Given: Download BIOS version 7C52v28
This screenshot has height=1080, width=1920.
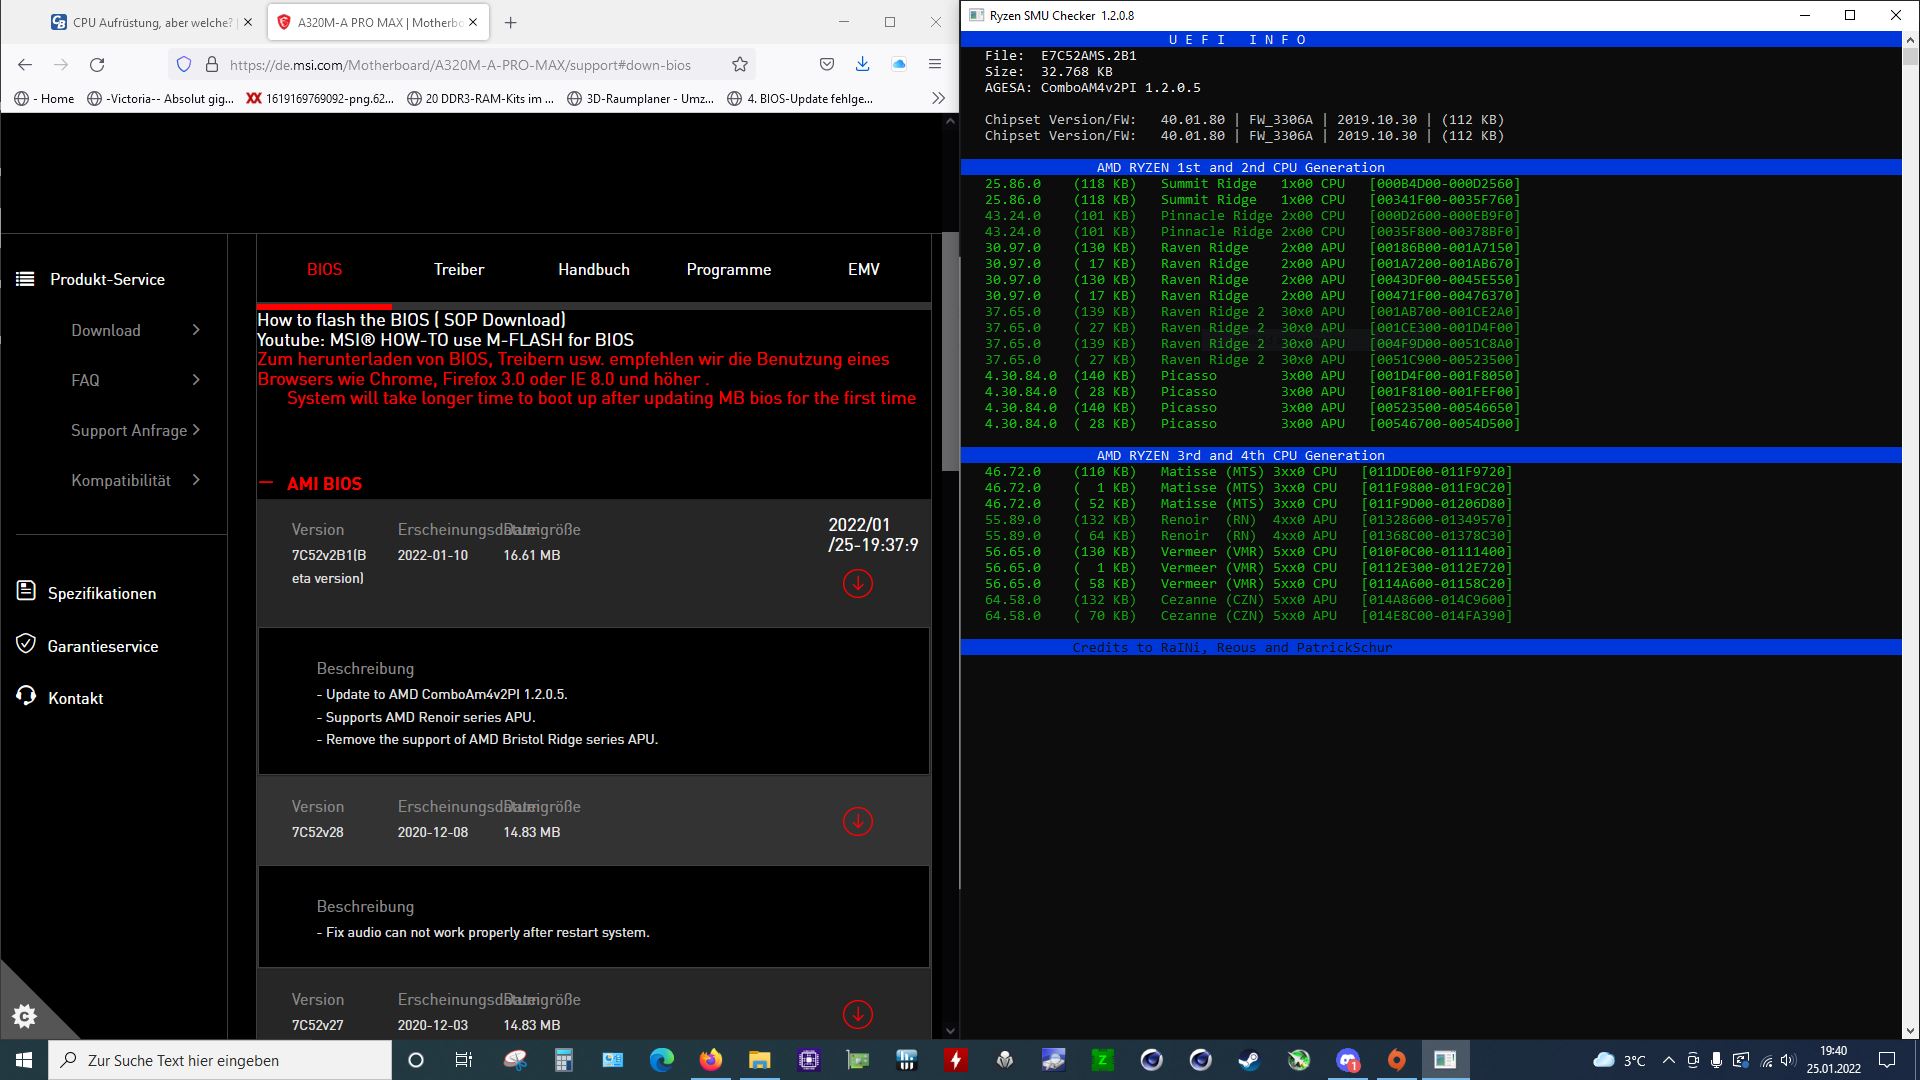Looking at the screenshot, I should point(857,822).
